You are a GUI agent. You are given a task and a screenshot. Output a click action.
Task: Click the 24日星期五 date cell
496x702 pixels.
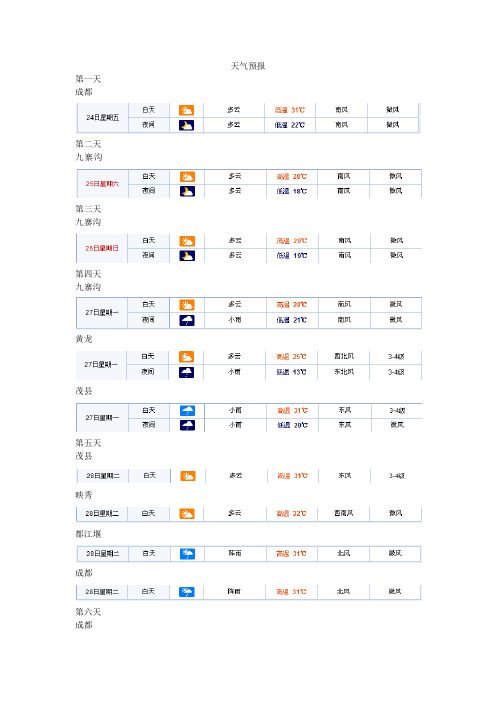(103, 117)
